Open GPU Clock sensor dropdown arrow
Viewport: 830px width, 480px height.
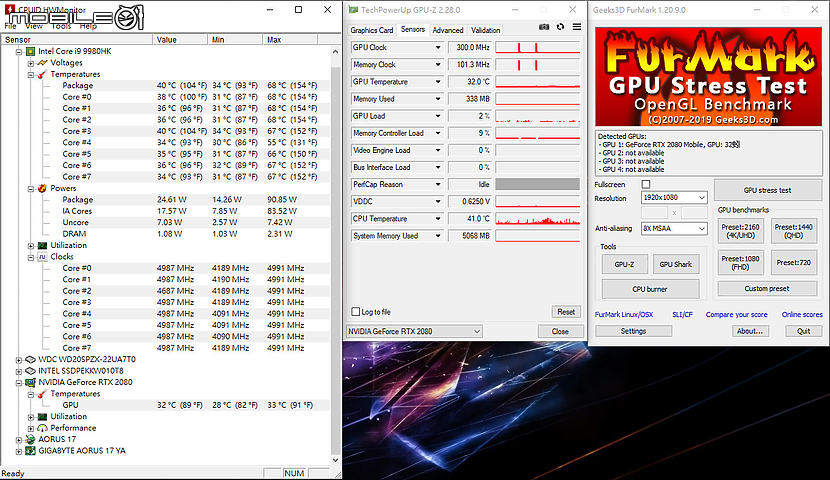click(438, 48)
